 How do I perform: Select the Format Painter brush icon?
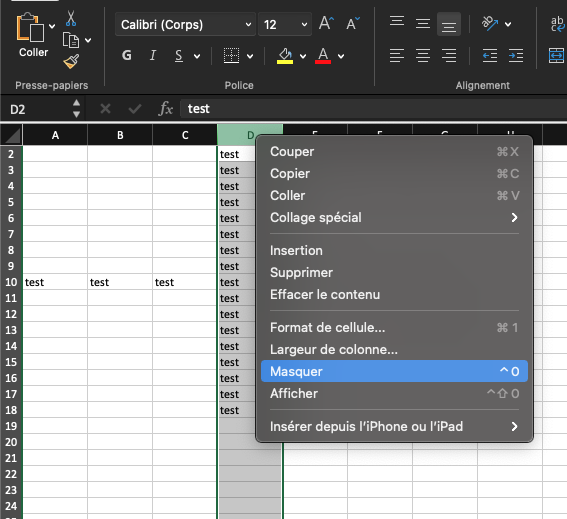pos(71,61)
